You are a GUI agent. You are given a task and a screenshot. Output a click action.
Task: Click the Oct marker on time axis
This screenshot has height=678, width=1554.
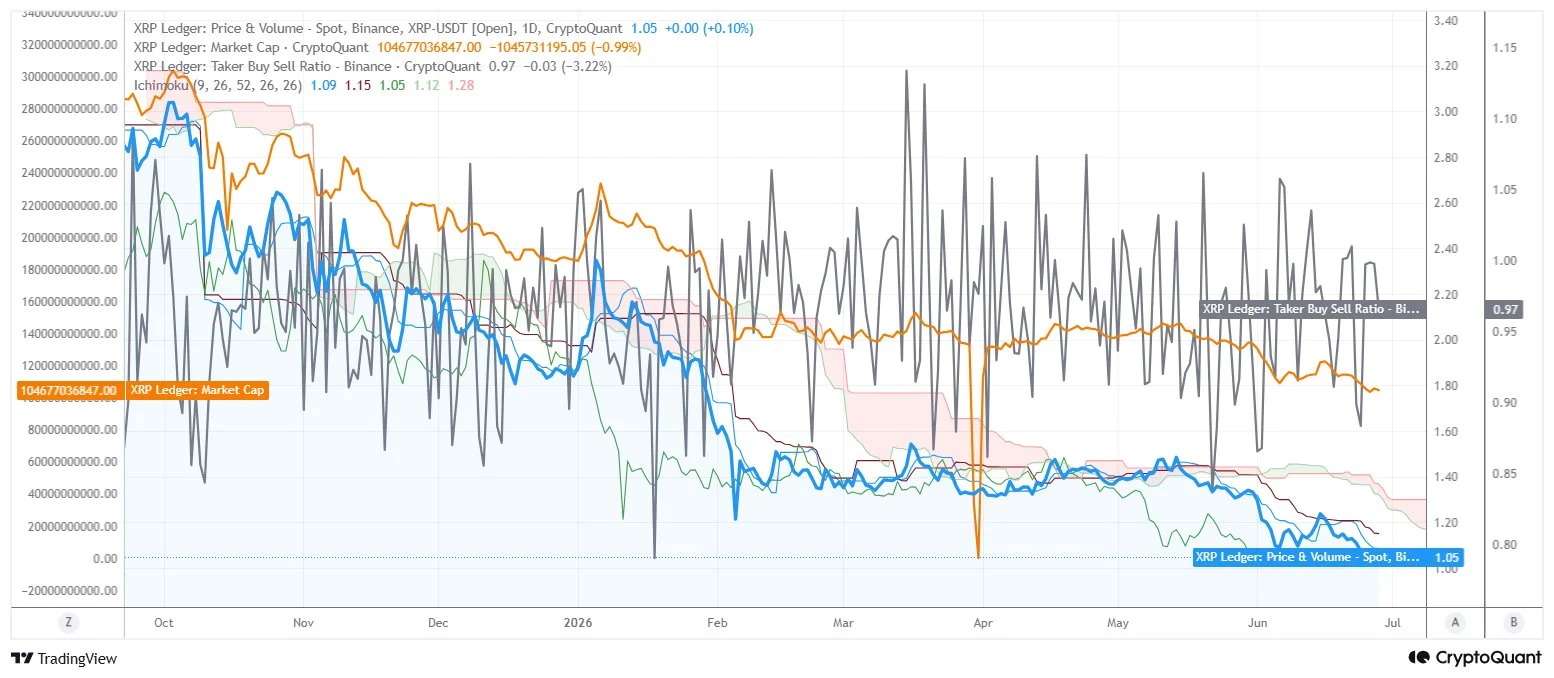pyautogui.click(x=164, y=623)
